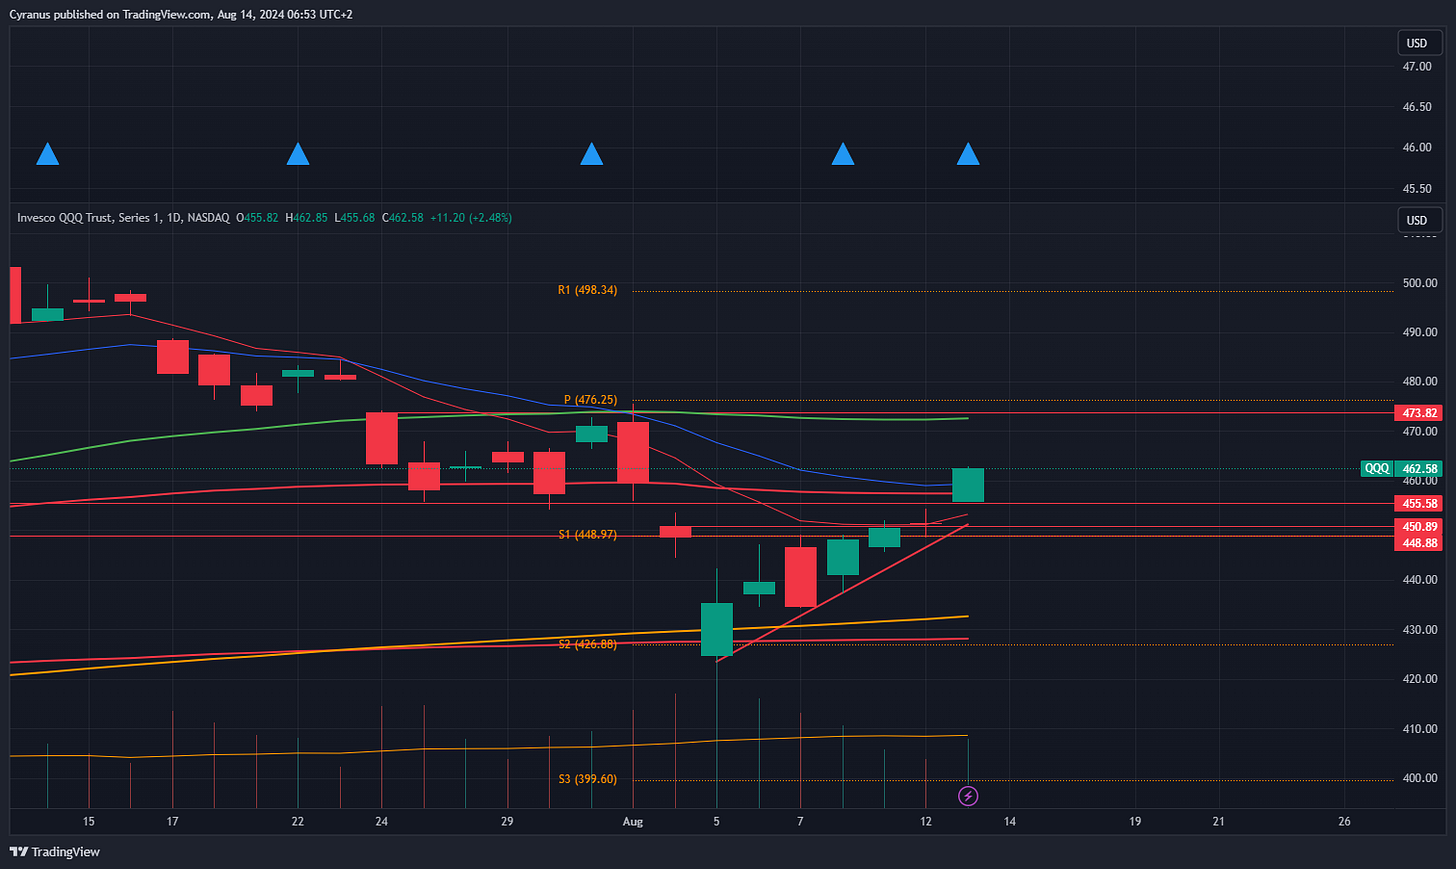Click 45.50 on the upper pane scale
1456x869 pixels.
click(1417, 189)
